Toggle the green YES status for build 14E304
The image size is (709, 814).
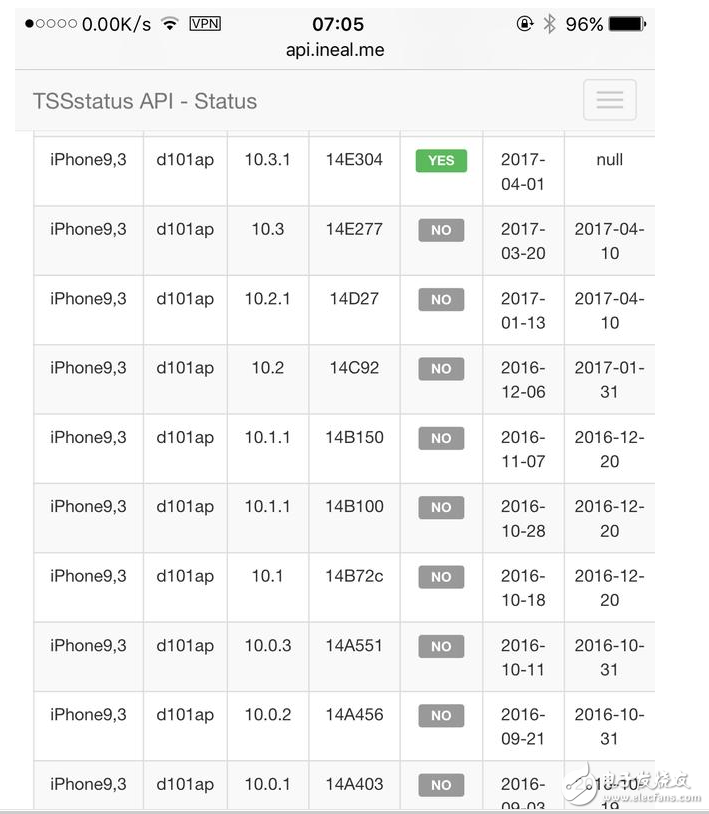(441, 160)
